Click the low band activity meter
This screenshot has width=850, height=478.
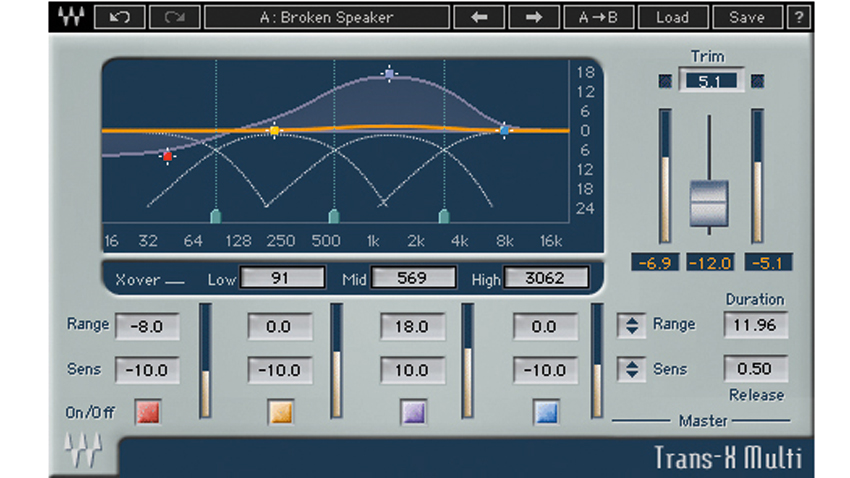[205, 361]
